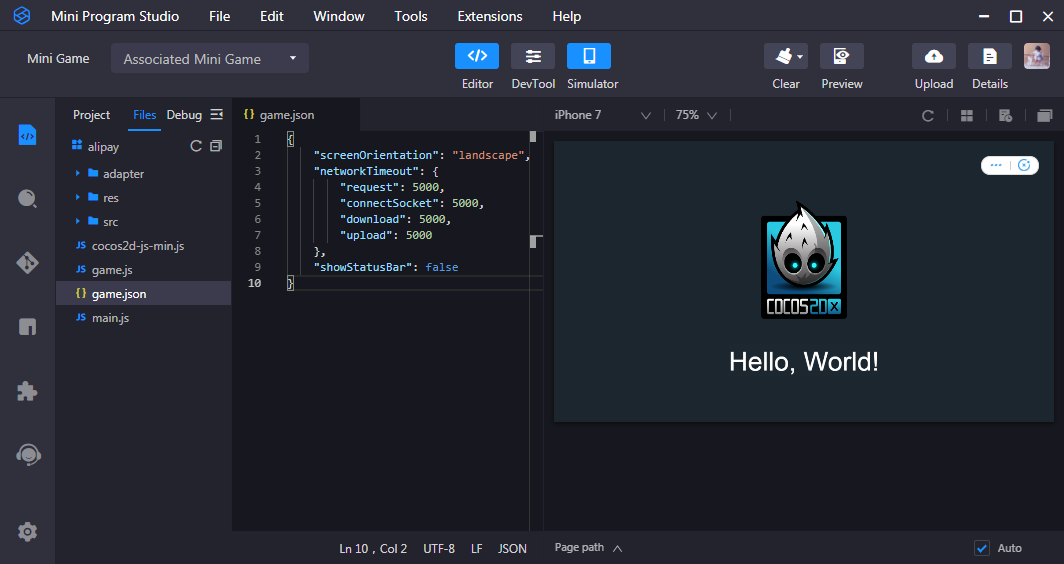Open the search sidebar icon
1064x564 pixels.
[27, 198]
